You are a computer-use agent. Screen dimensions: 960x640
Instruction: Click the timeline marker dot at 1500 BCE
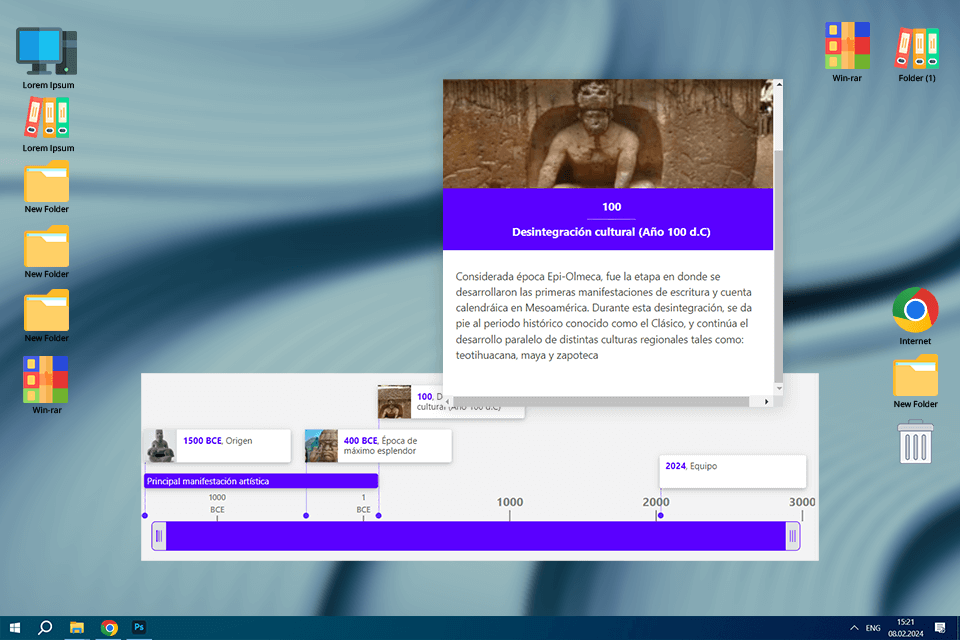pos(145,516)
